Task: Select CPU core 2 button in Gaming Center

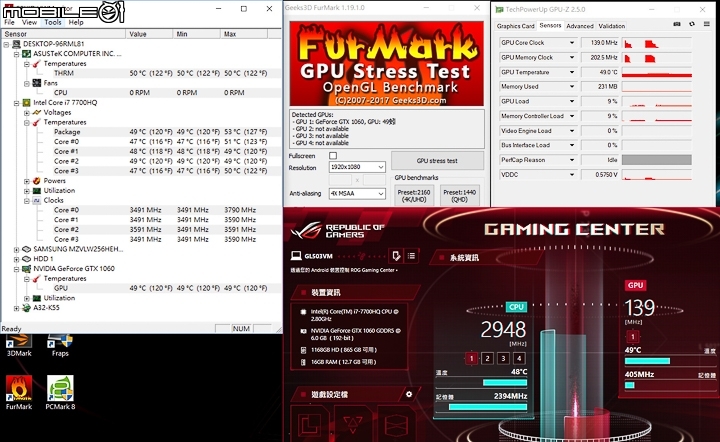Action: (x=488, y=358)
